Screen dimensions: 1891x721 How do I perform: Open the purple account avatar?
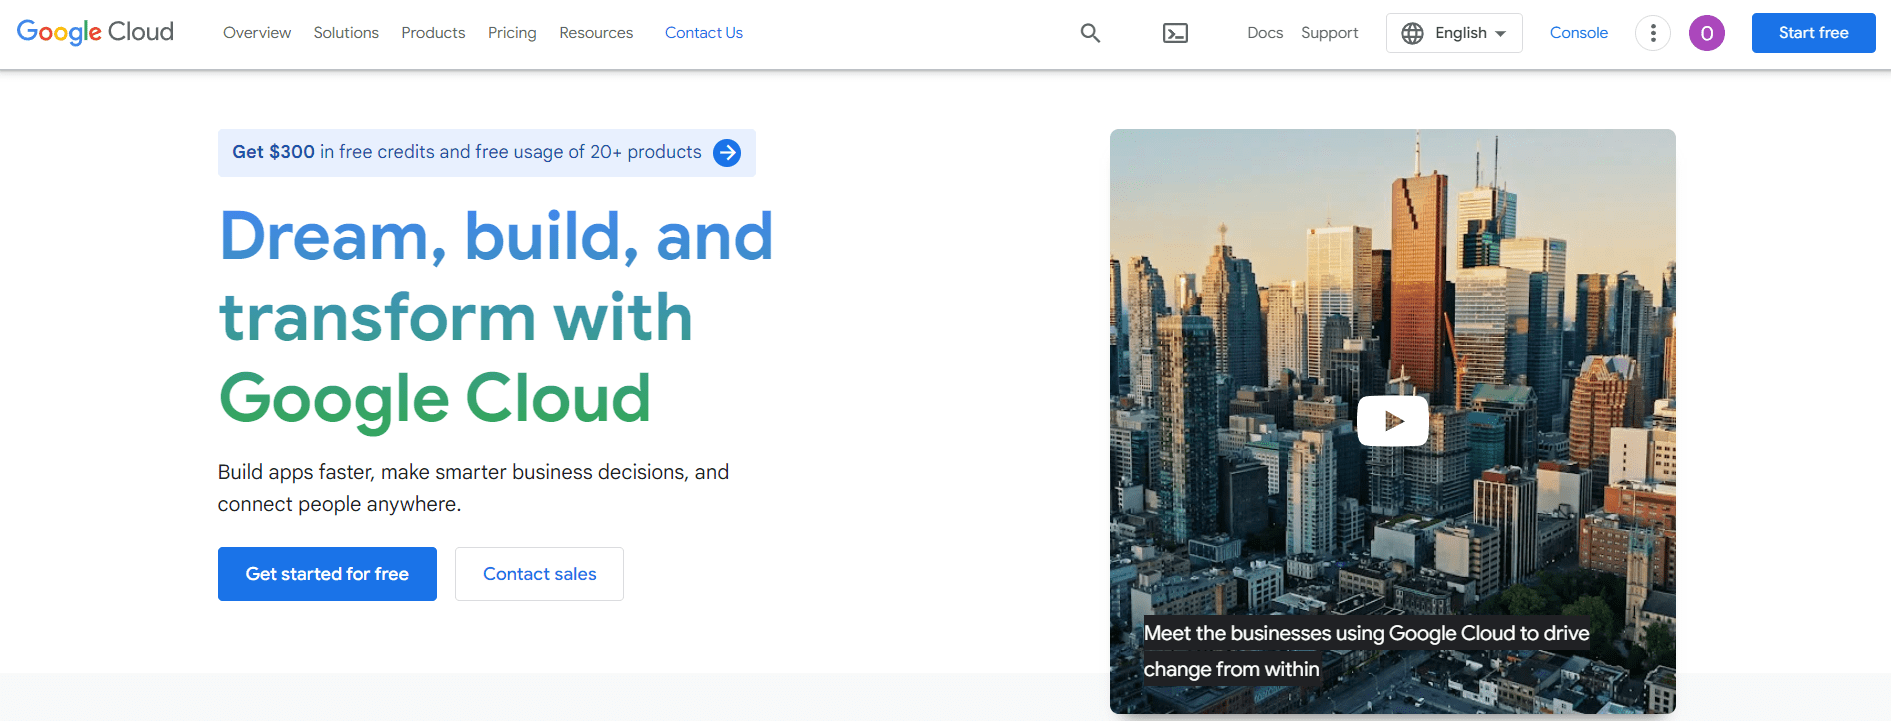[x=1707, y=33]
